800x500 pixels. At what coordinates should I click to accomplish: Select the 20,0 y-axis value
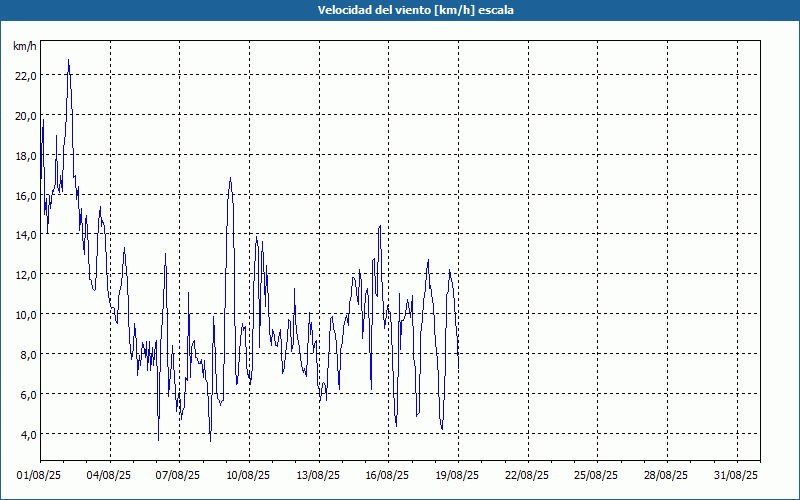(26, 116)
